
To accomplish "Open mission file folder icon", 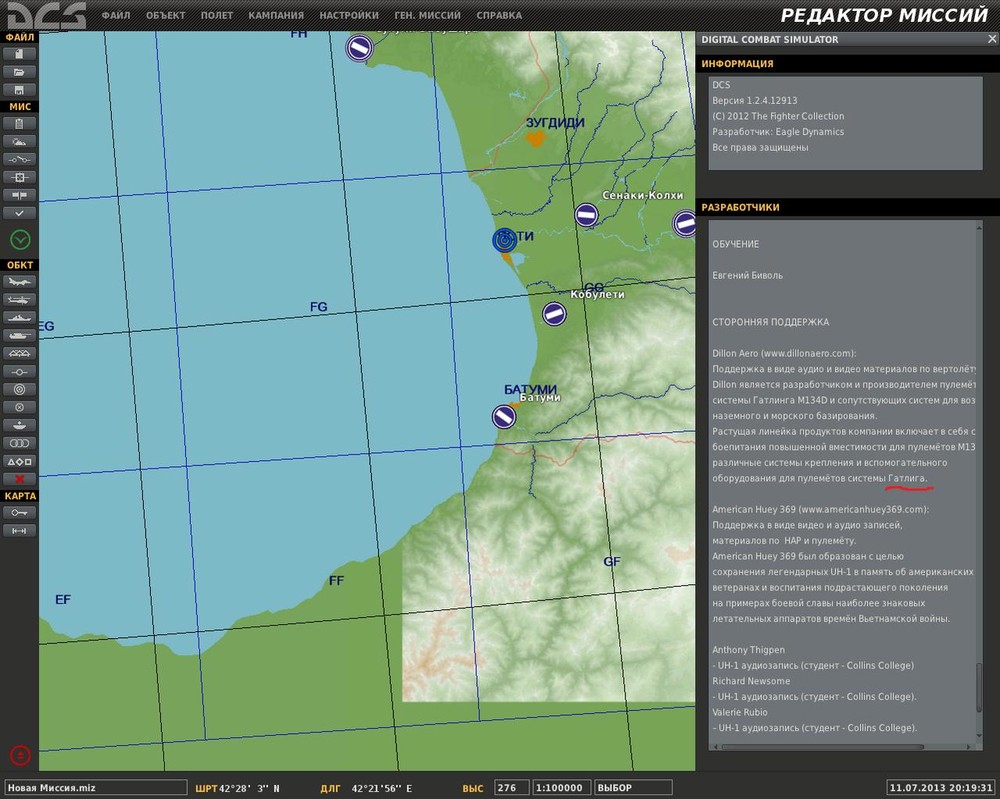I will click(19, 72).
